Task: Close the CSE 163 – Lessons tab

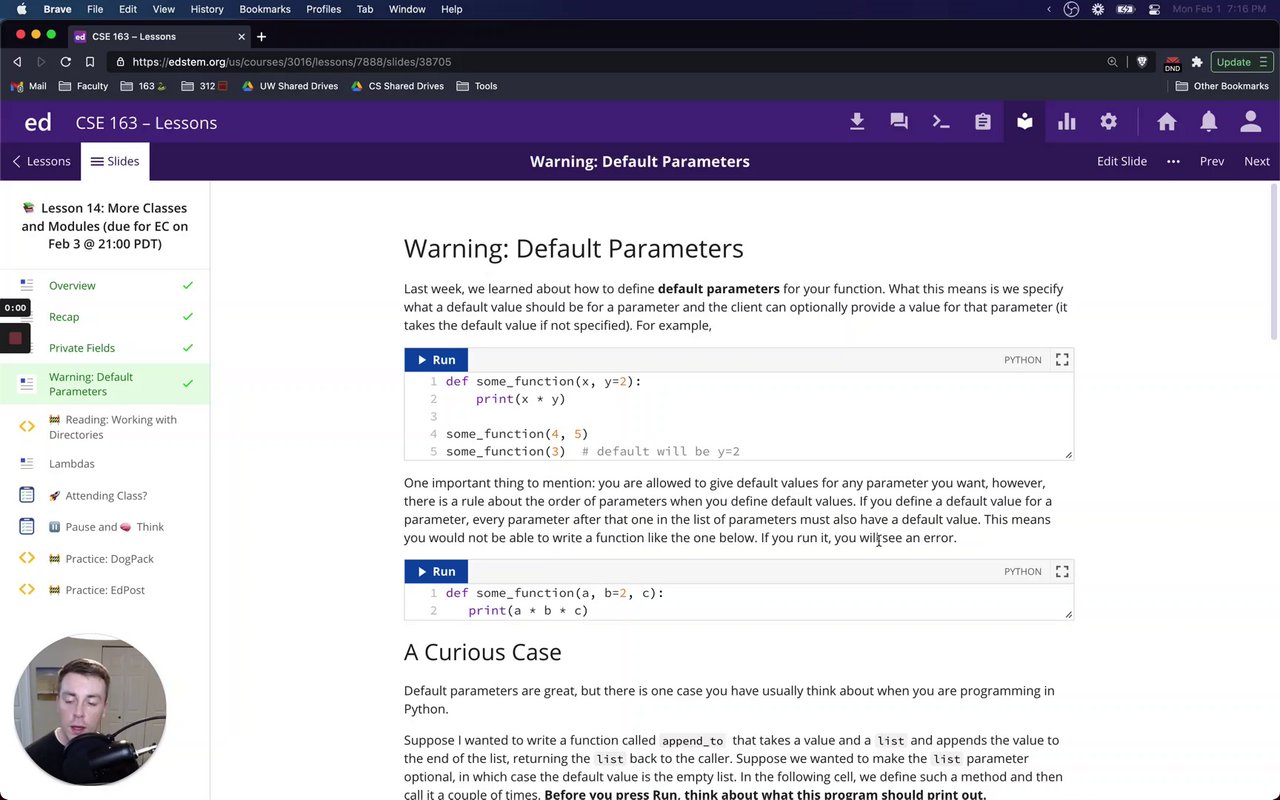Action: (241, 37)
